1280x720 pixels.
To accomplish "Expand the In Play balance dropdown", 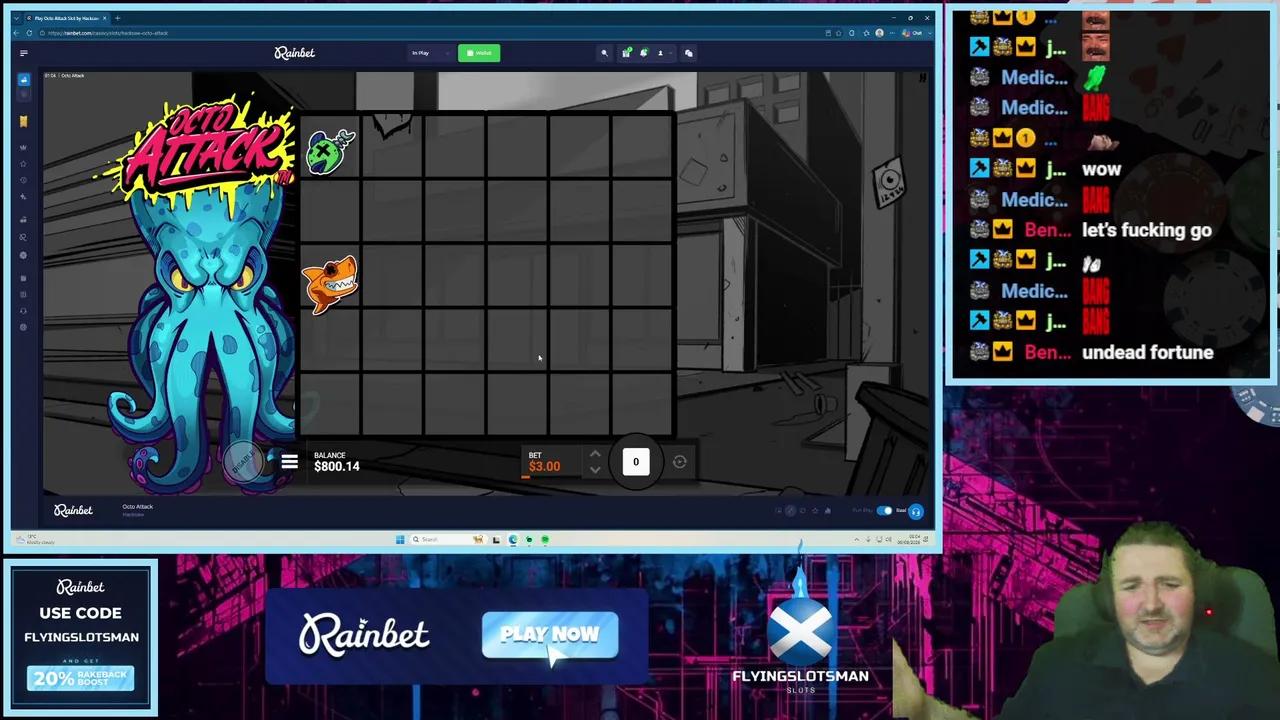I will 430,53.
